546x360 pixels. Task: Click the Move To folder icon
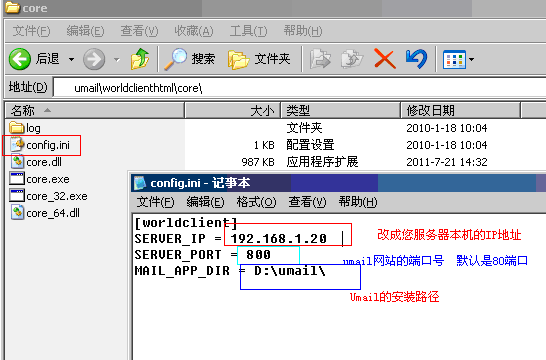coord(320,59)
